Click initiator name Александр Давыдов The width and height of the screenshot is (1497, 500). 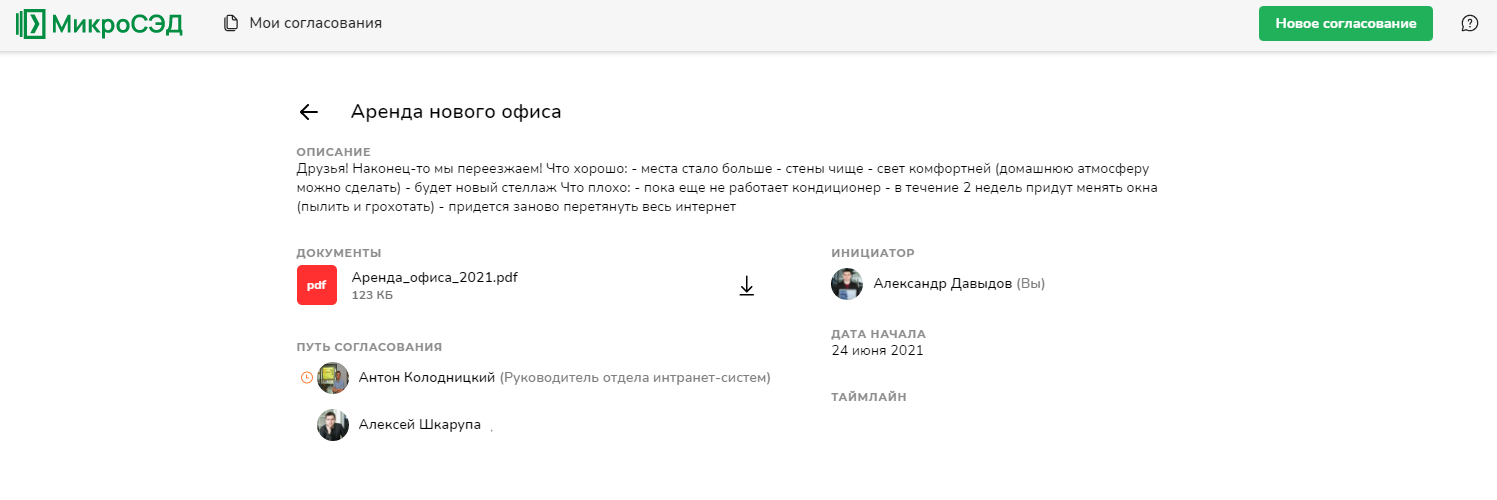943,284
